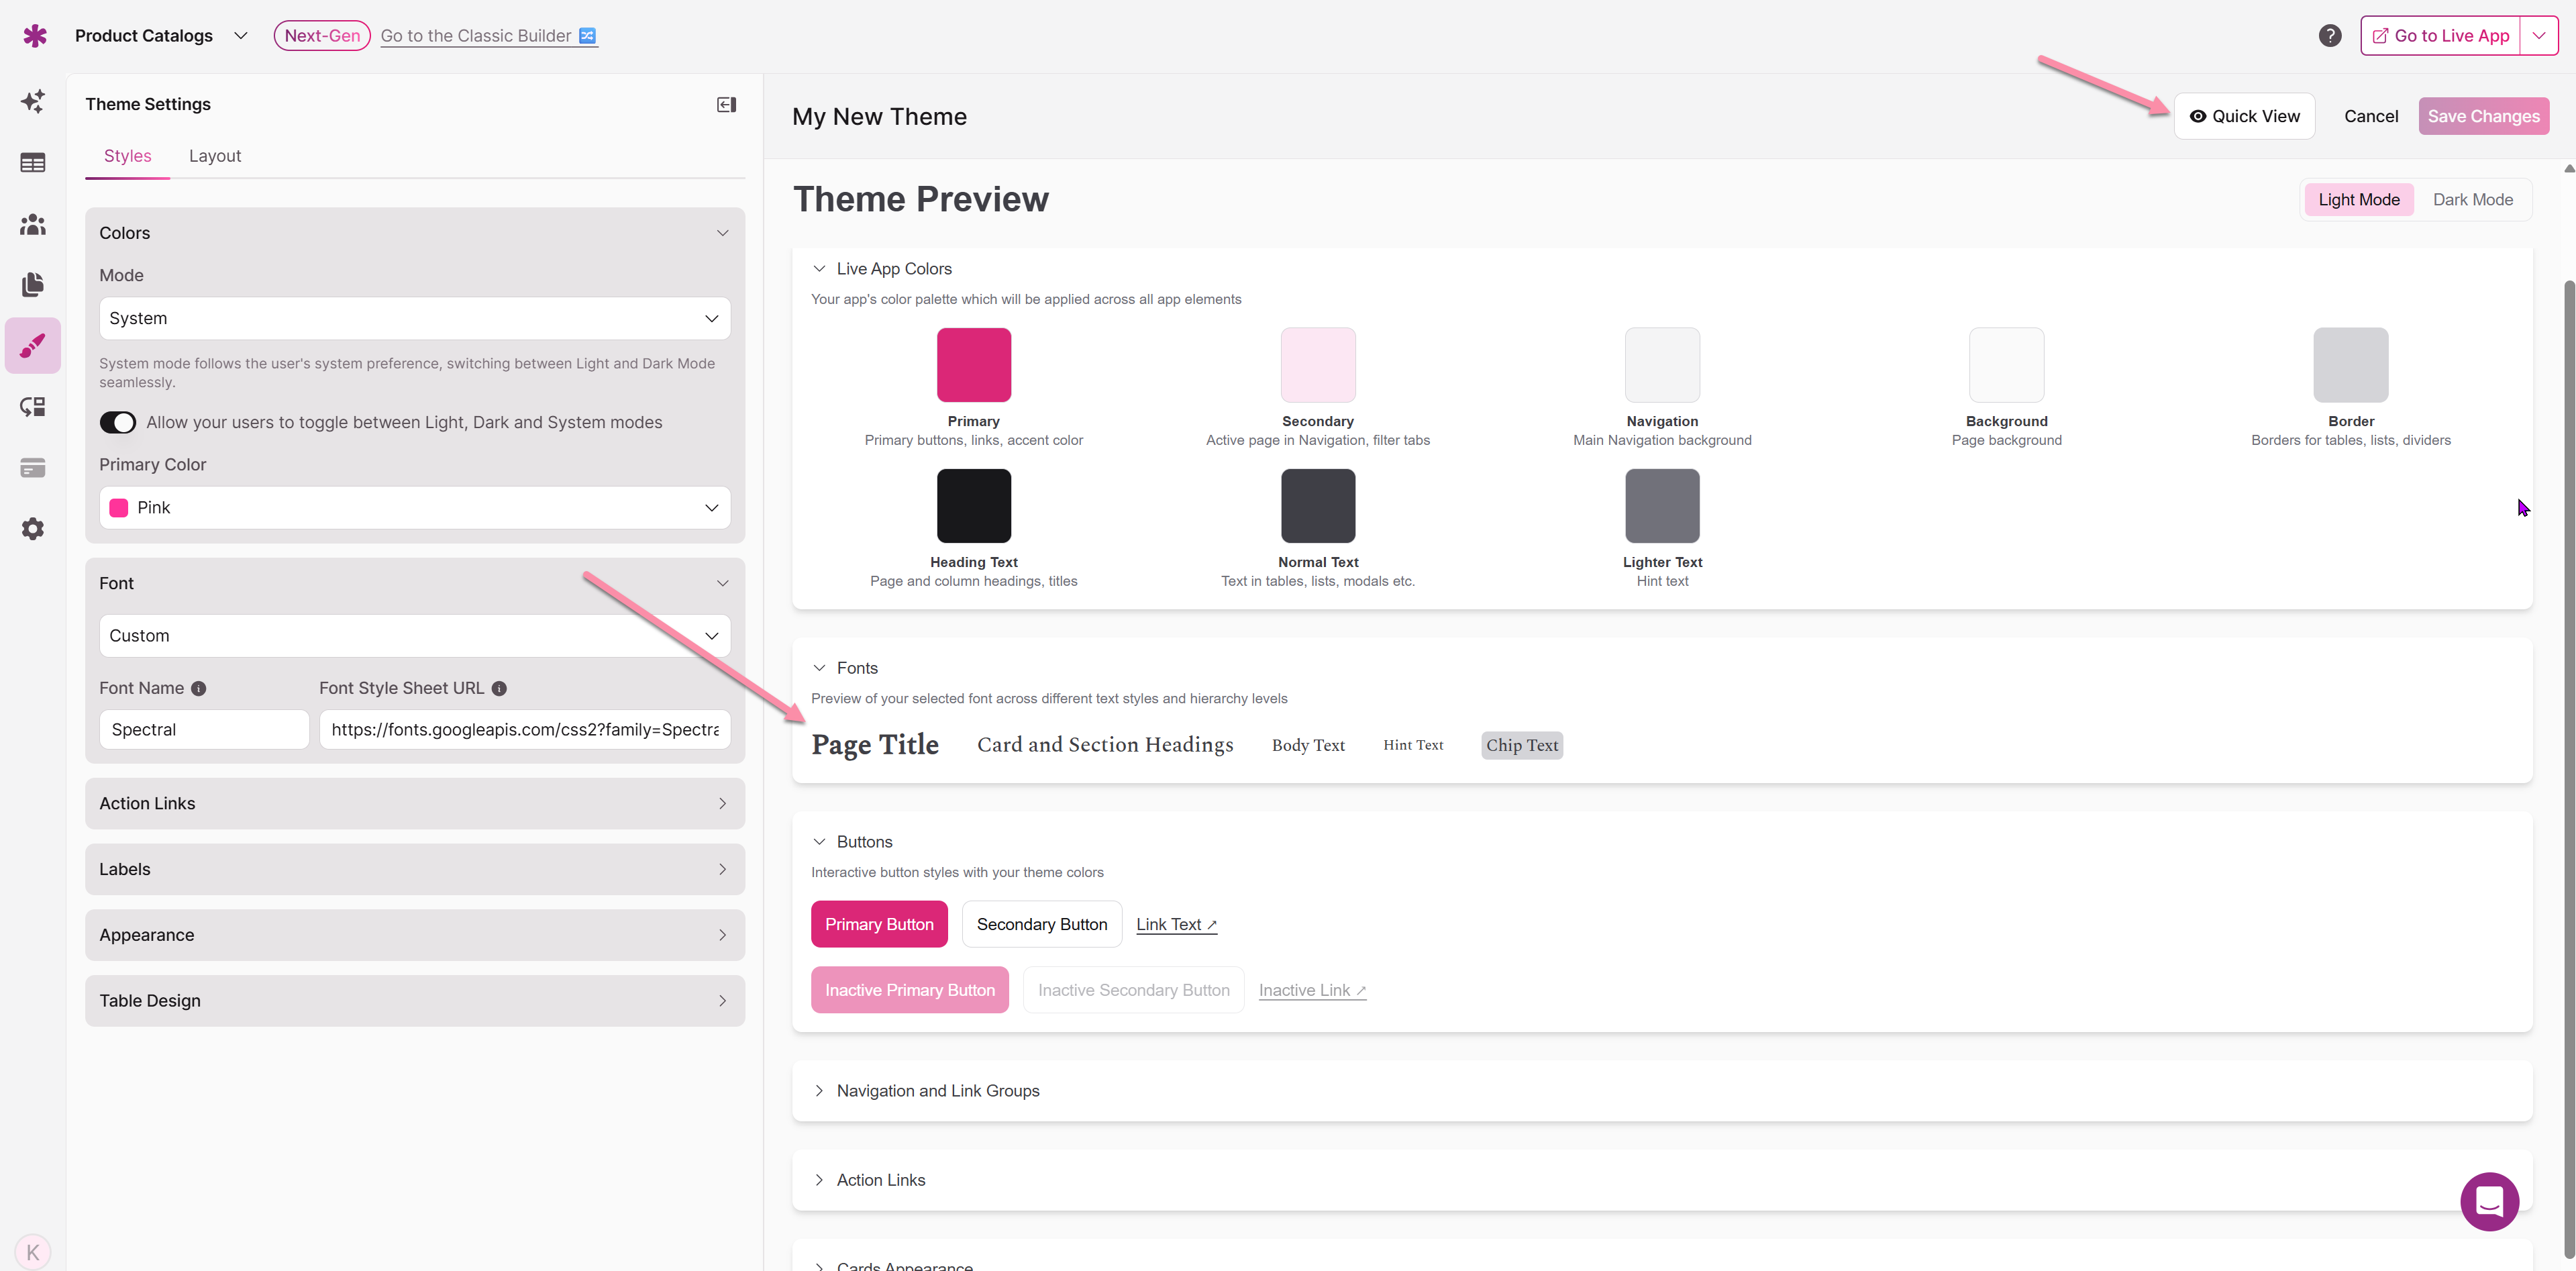Click the My New Theme title
The height and width of the screenshot is (1271, 2576).
(879, 116)
